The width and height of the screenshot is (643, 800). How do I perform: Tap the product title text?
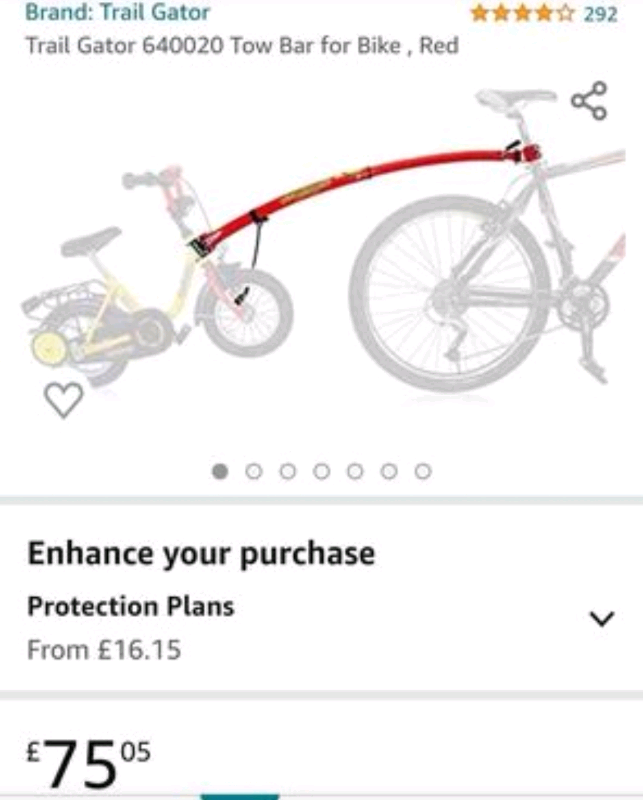point(241,46)
